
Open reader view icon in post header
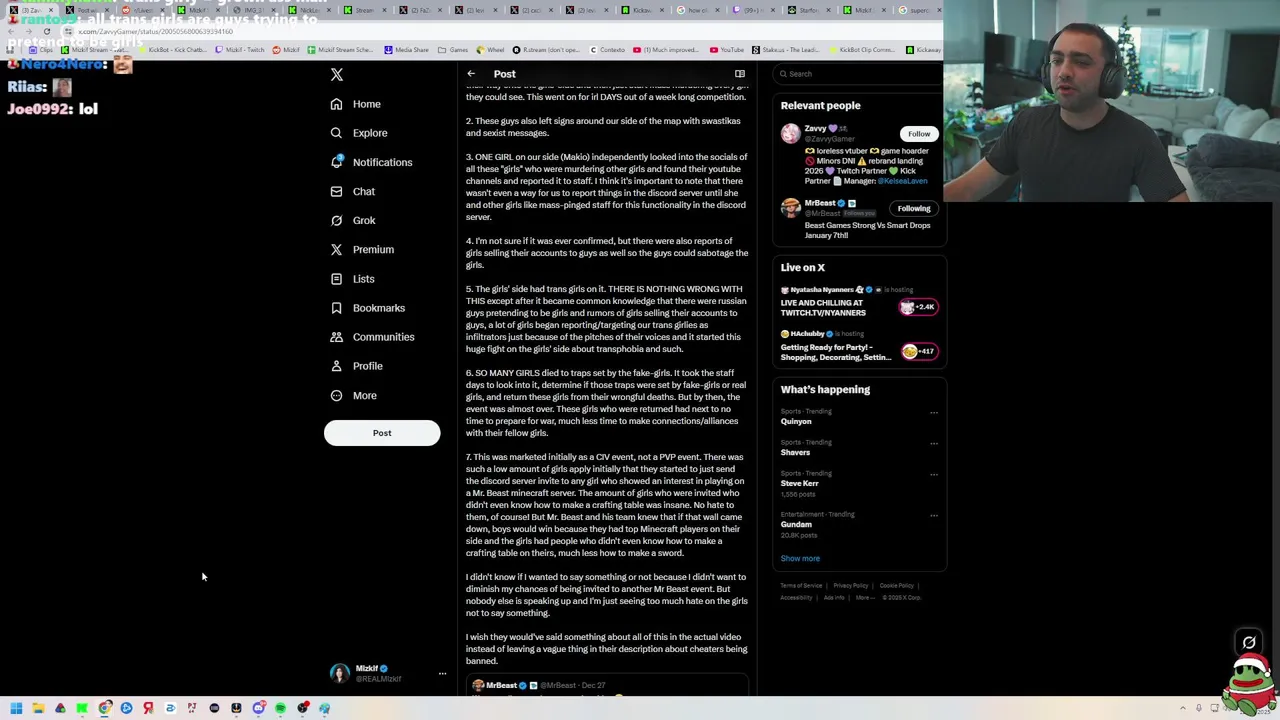tap(740, 74)
